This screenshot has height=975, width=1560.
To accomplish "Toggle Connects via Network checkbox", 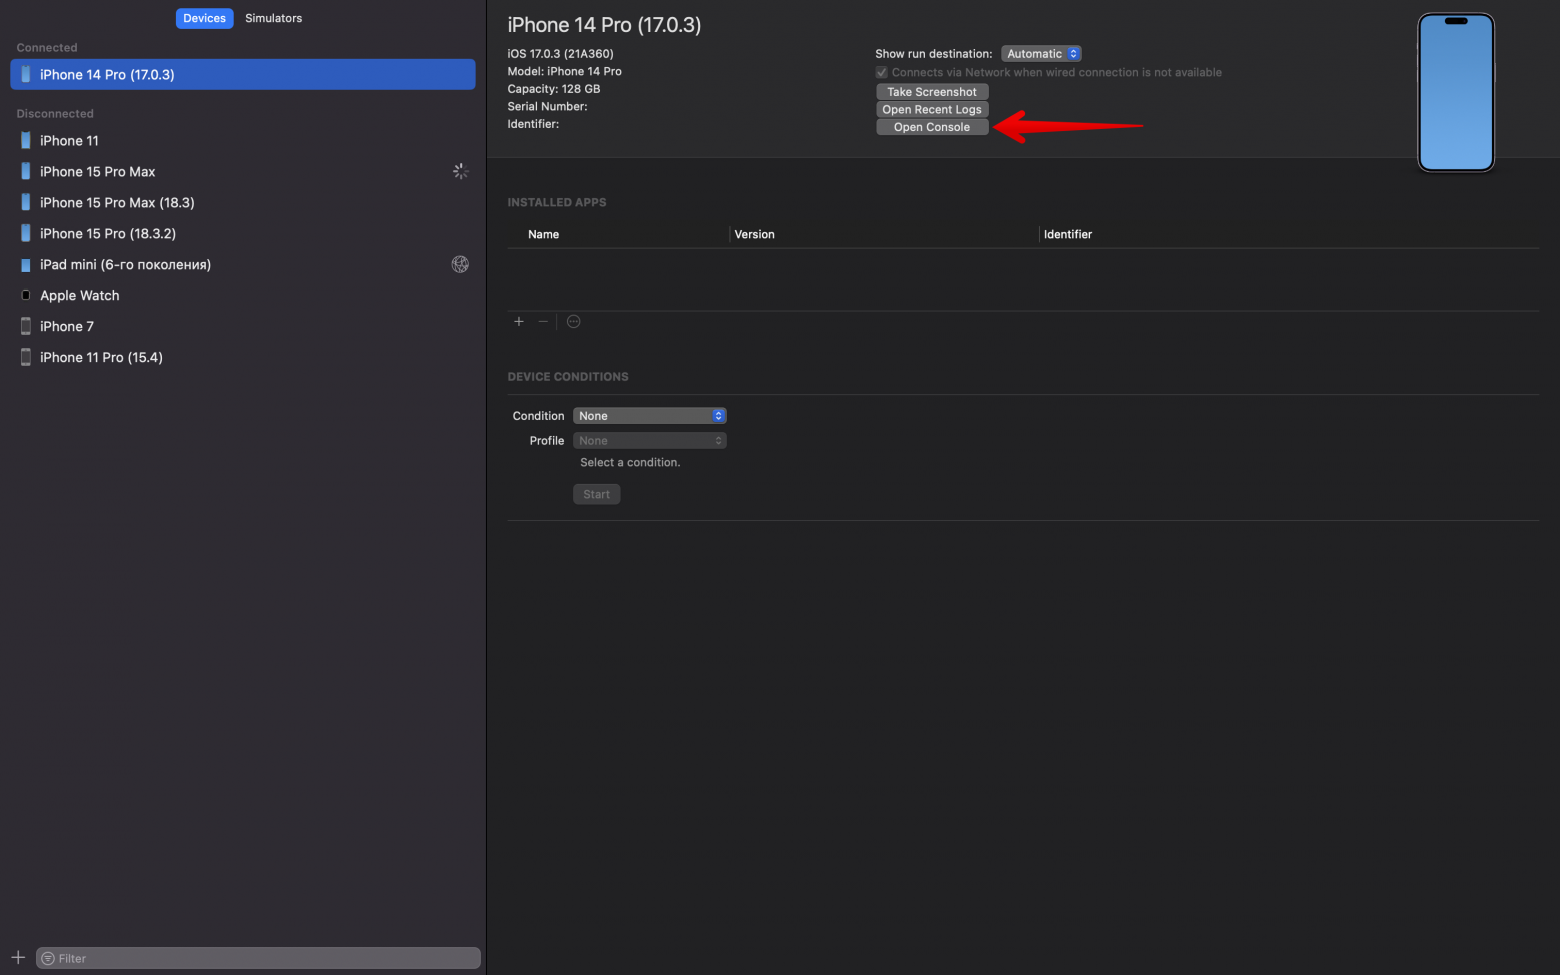I will point(881,72).
